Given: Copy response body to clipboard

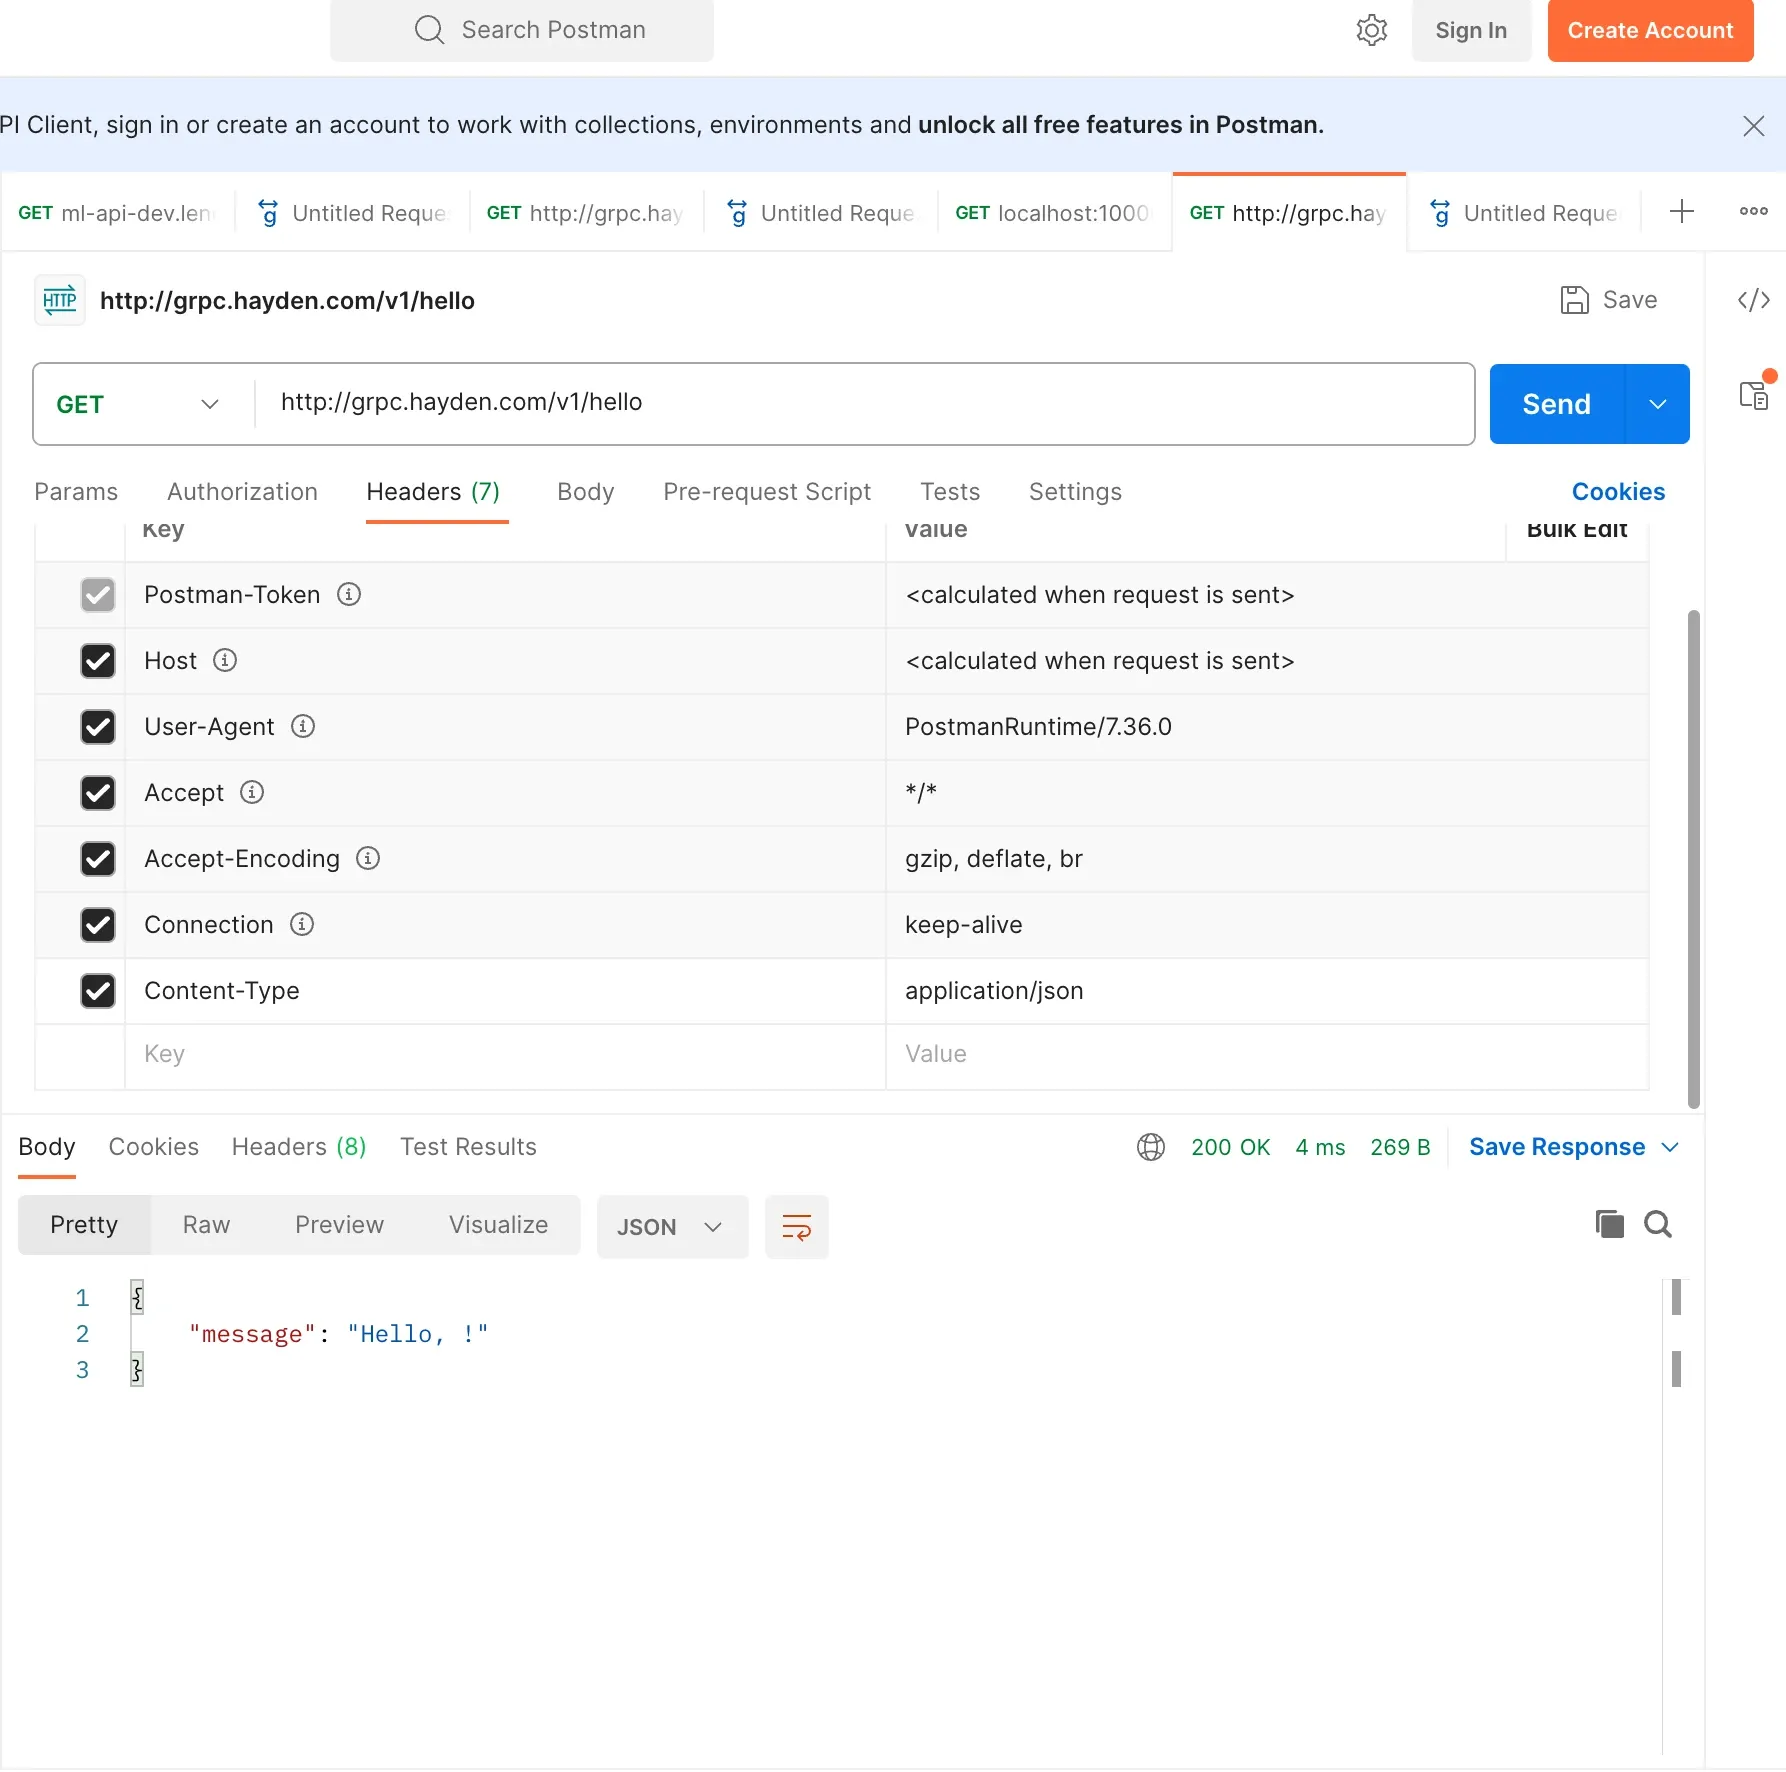Looking at the screenshot, I should click(1610, 1224).
